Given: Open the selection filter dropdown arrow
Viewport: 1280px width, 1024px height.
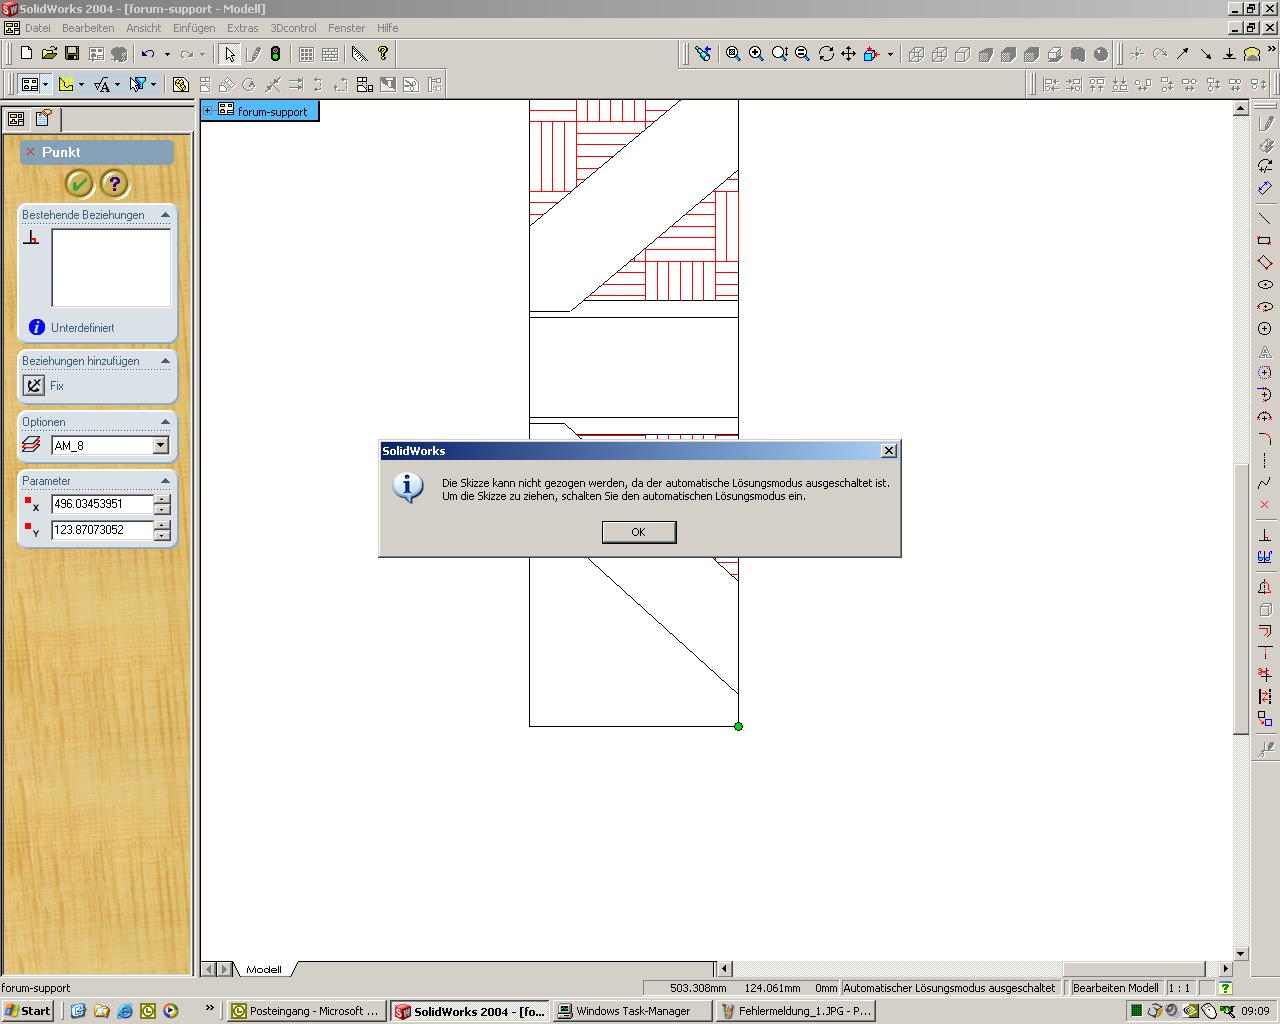Looking at the screenshot, I should coord(153,85).
